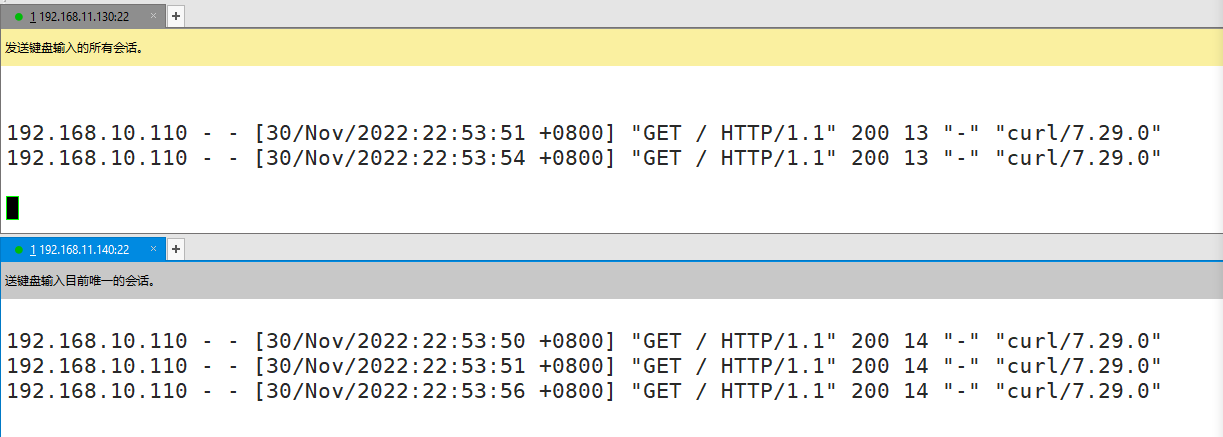Click green status dot on 192.168.11.130 tab
The height and width of the screenshot is (437, 1223).
(19, 17)
